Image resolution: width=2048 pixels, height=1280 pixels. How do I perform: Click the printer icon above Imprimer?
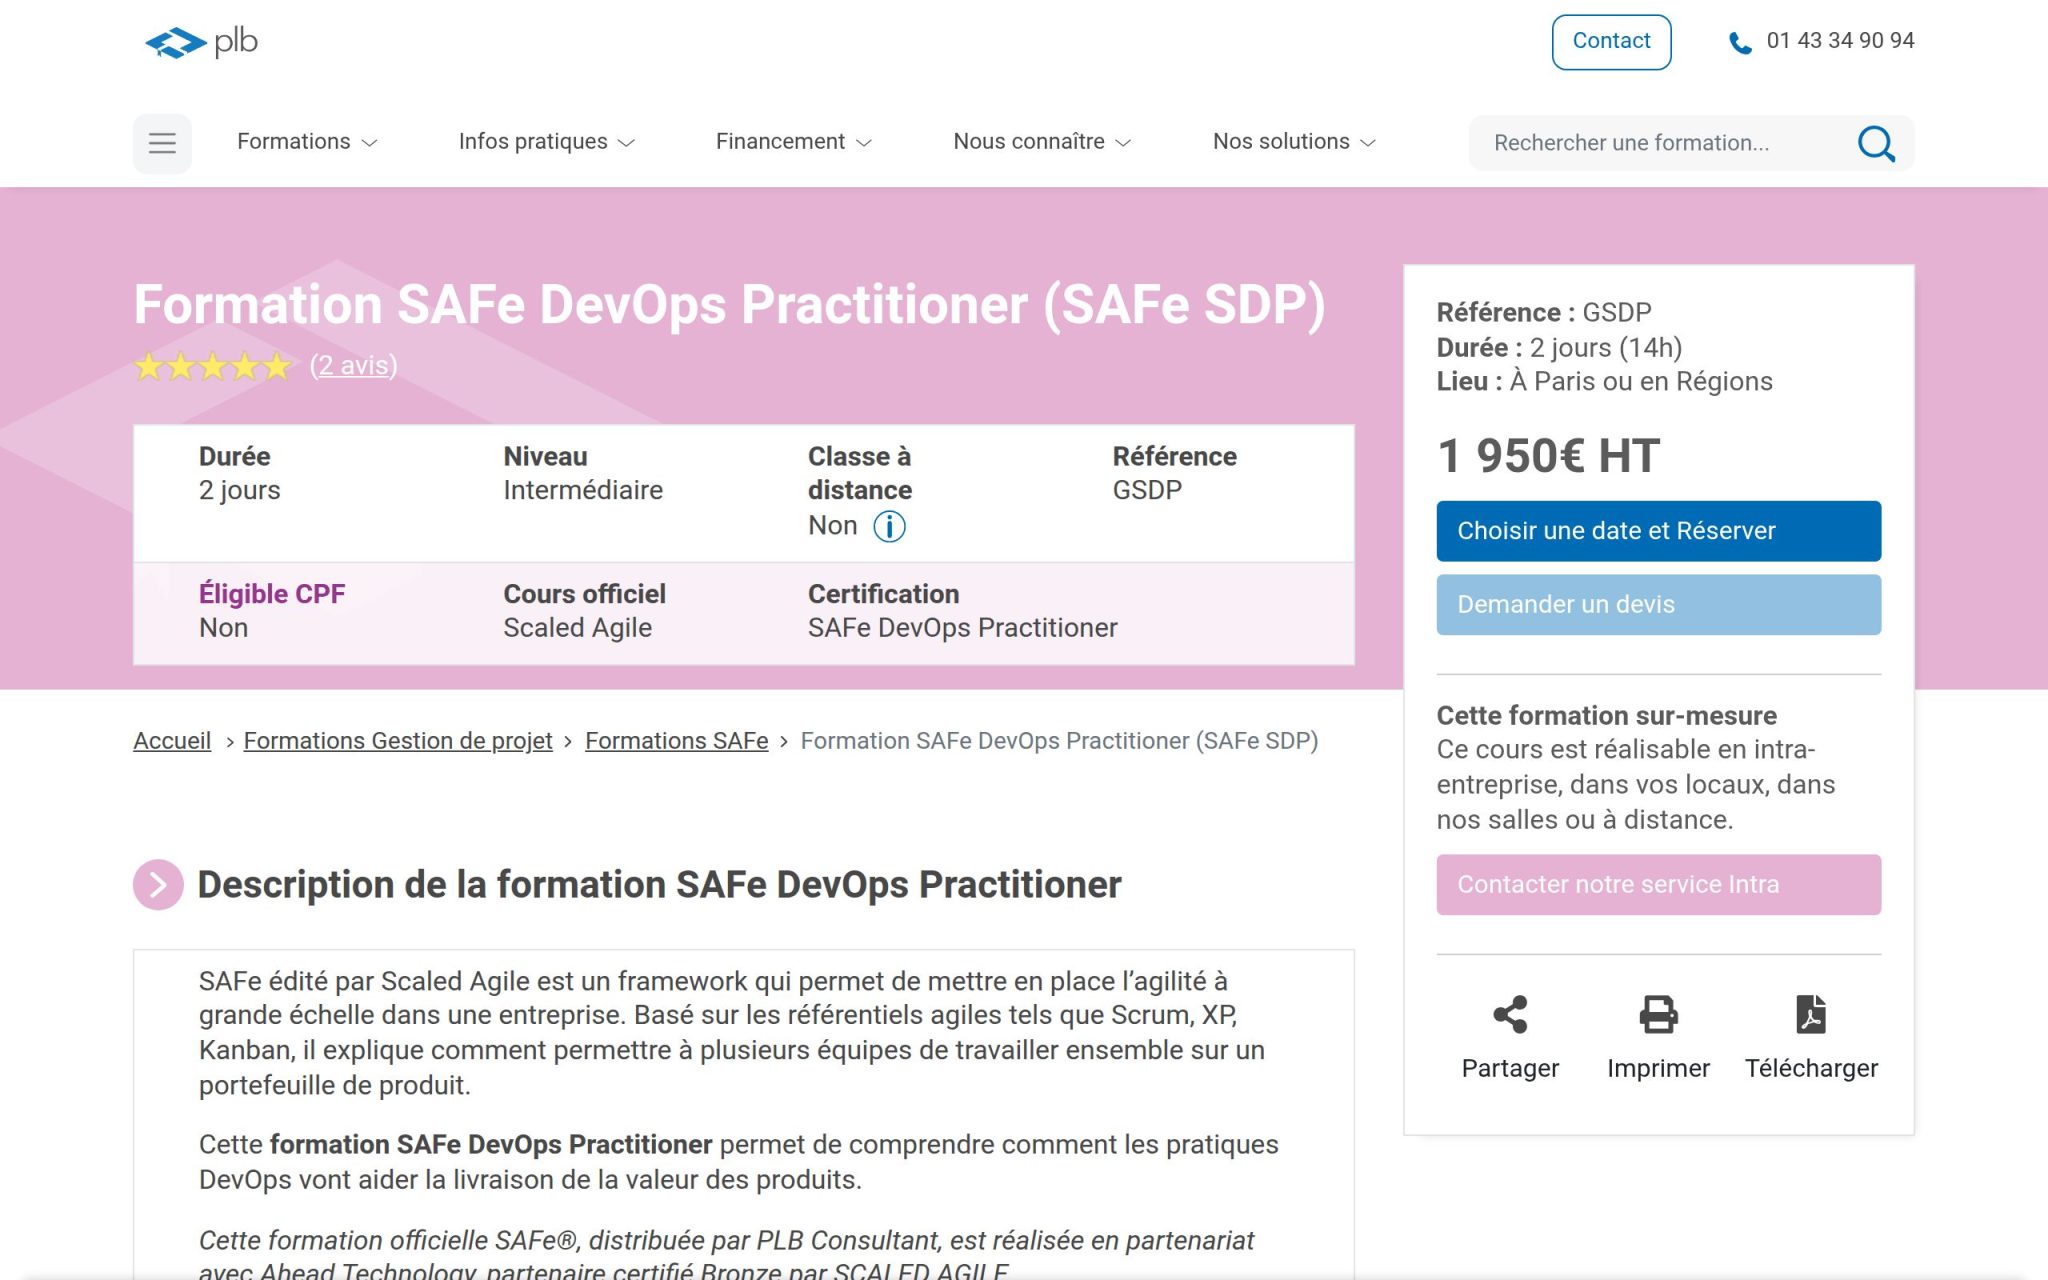[x=1658, y=1014]
